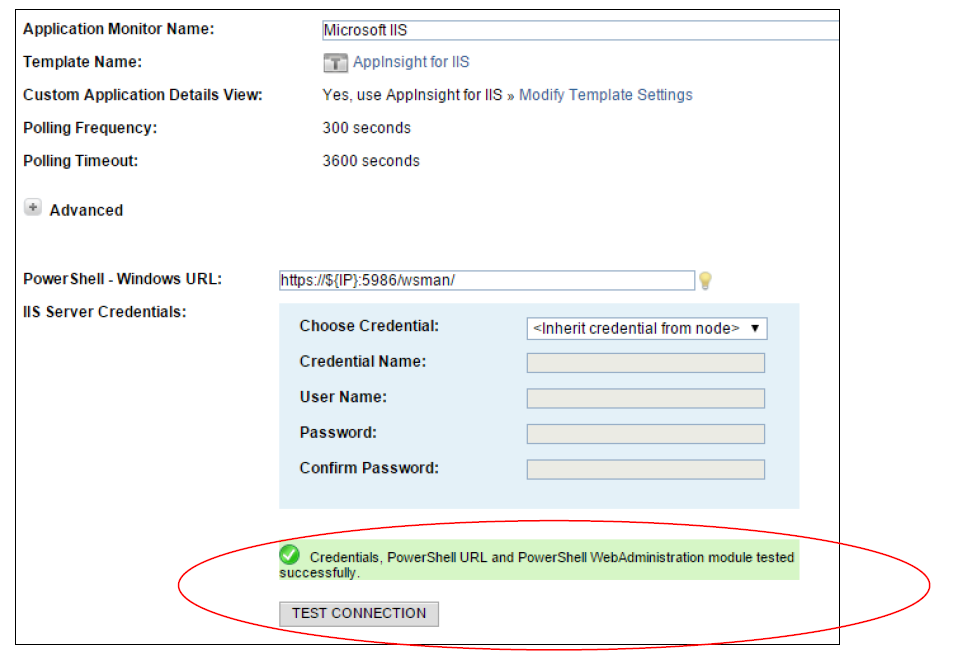Click the 'Choose Credential:' label
Viewport: 970px width, 666px height.
coord(369,326)
